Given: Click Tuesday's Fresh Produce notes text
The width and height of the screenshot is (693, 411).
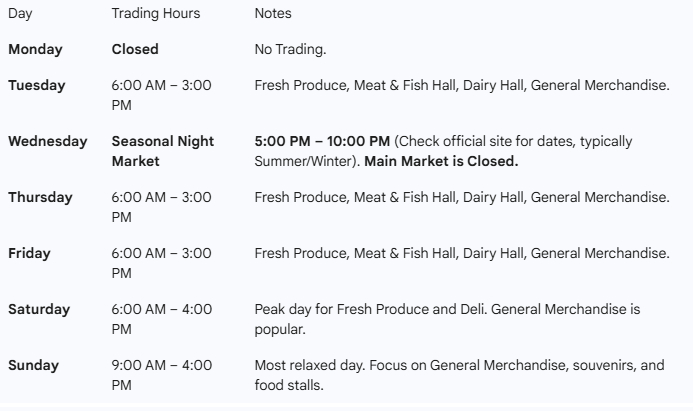Looking at the screenshot, I should (x=461, y=85).
